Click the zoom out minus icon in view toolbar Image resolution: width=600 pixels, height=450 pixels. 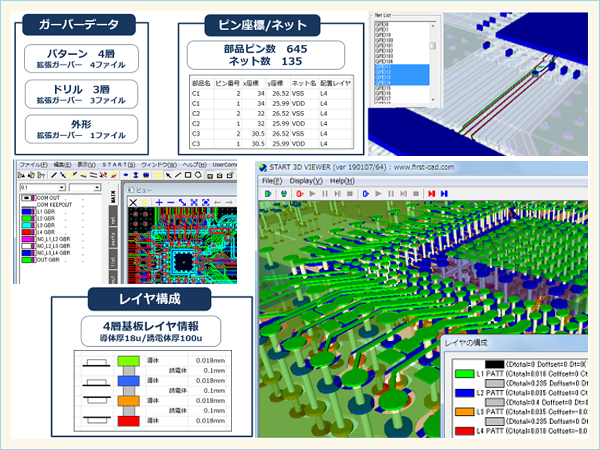[x=172, y=201]
